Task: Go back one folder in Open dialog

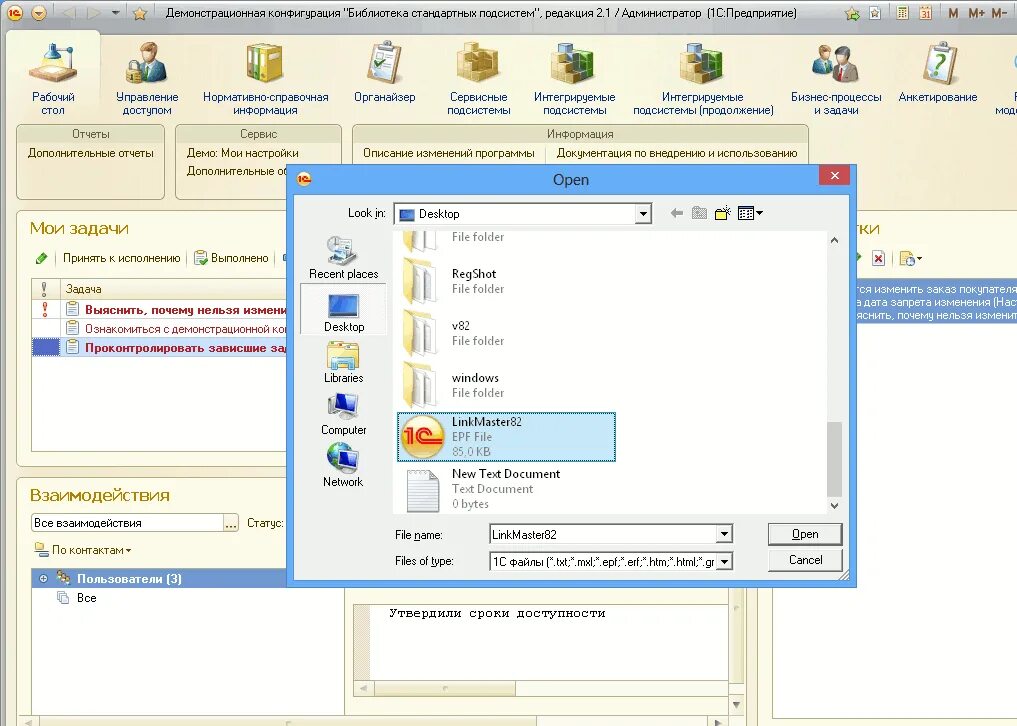Action: coord(676,213)
